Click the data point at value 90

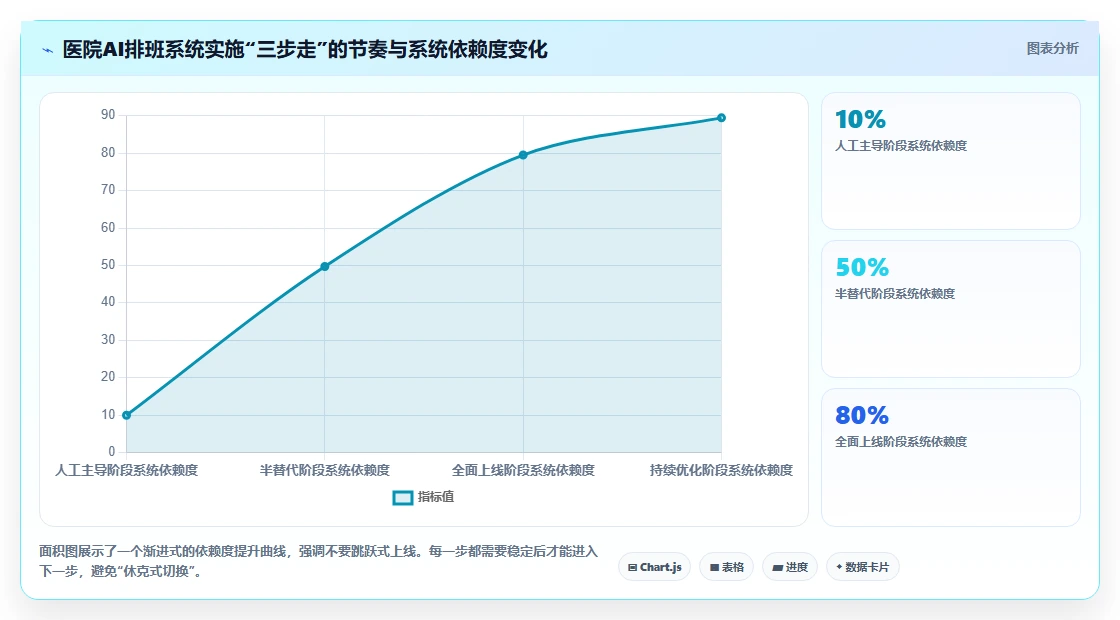[x=721, y=118]
